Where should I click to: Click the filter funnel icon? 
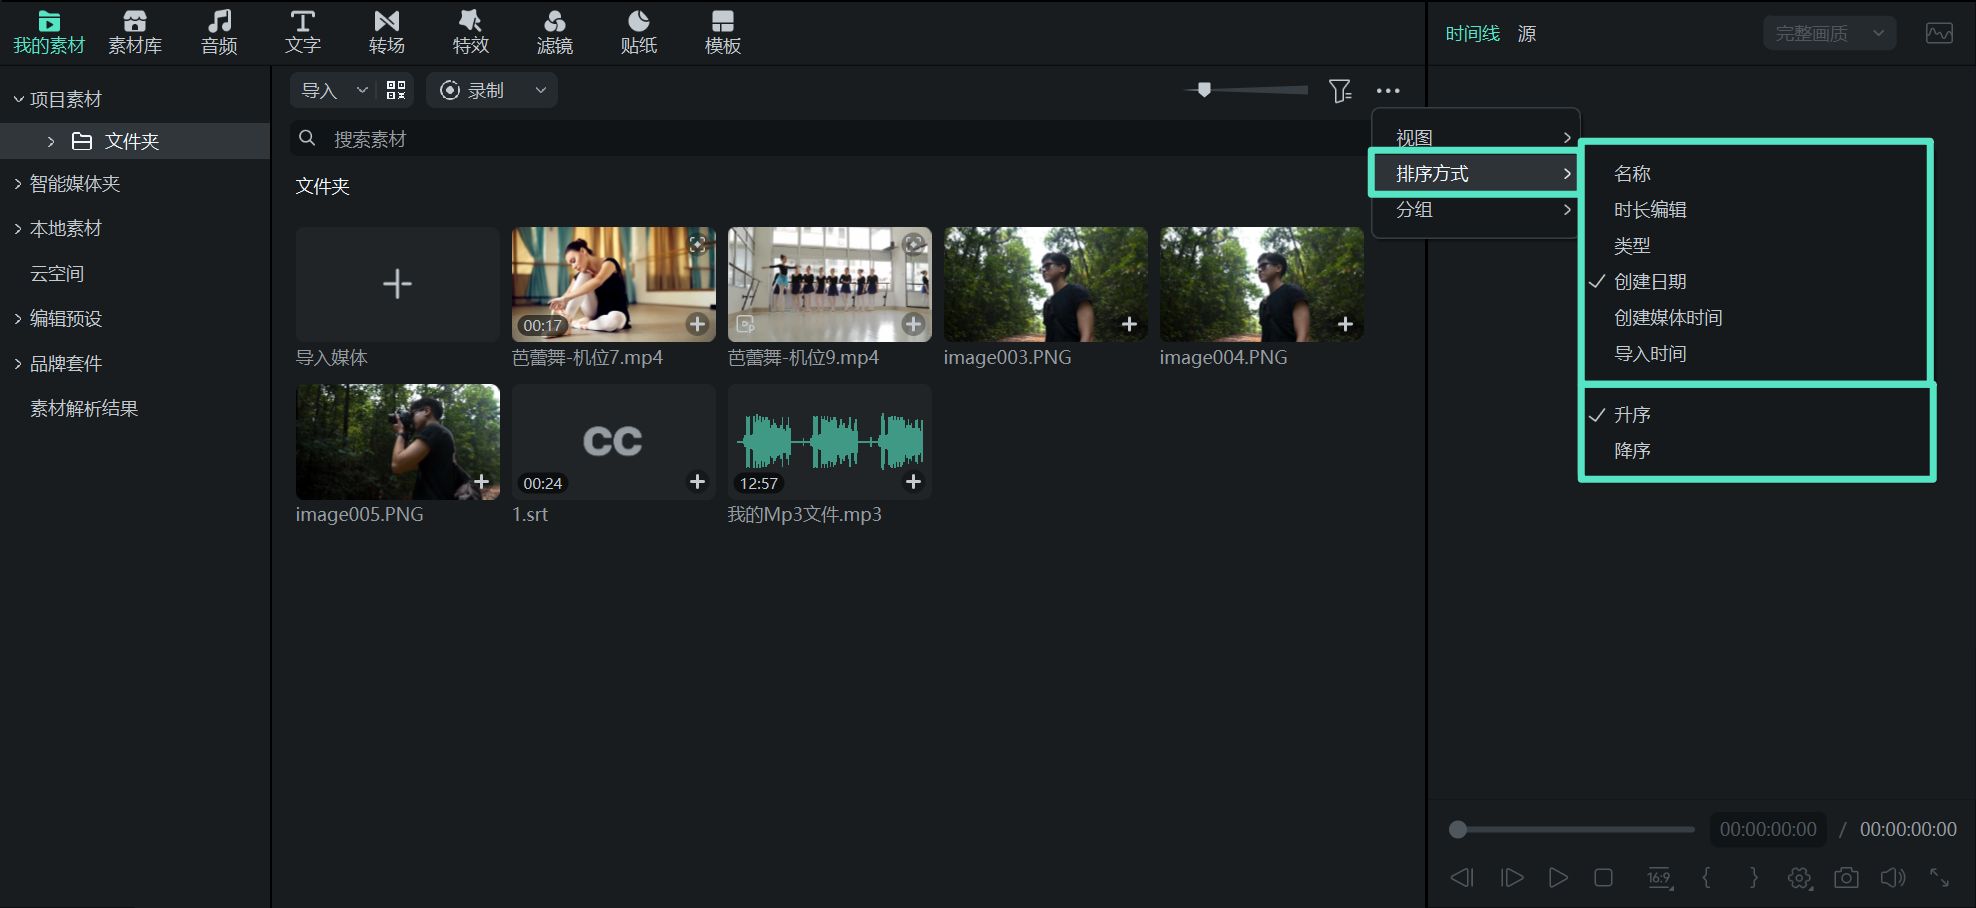[x=1340, y=91]
